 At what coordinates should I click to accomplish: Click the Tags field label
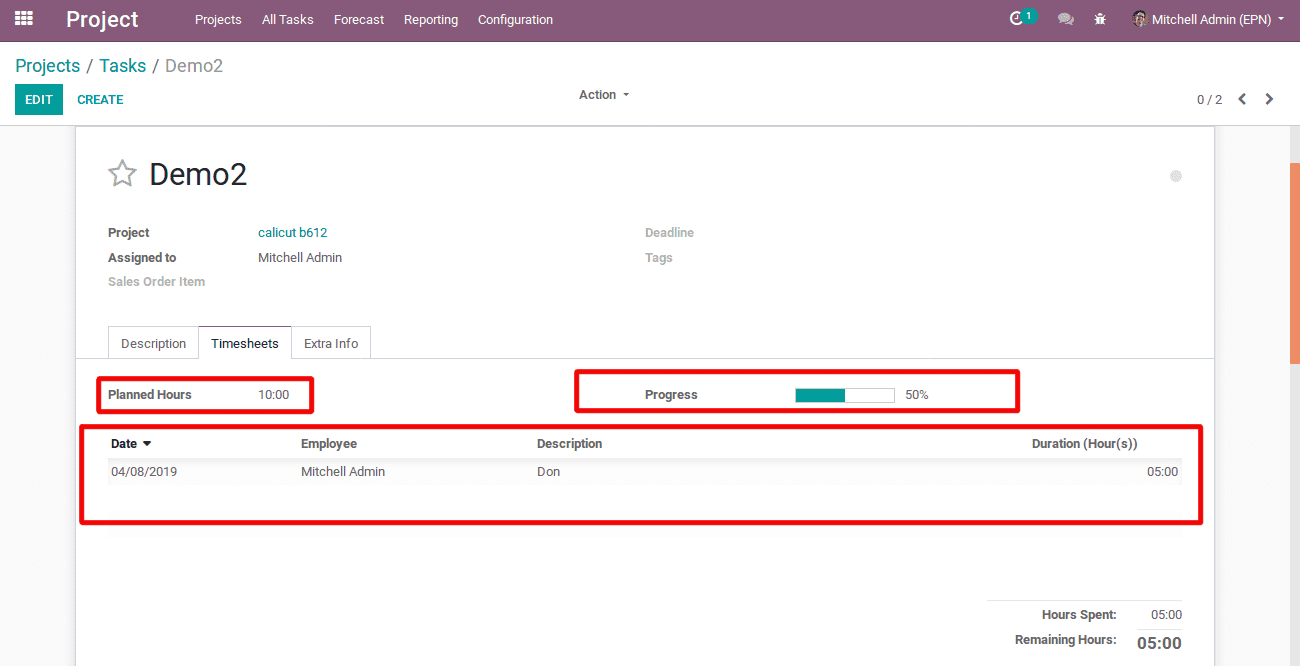click(x=659, y=258)
